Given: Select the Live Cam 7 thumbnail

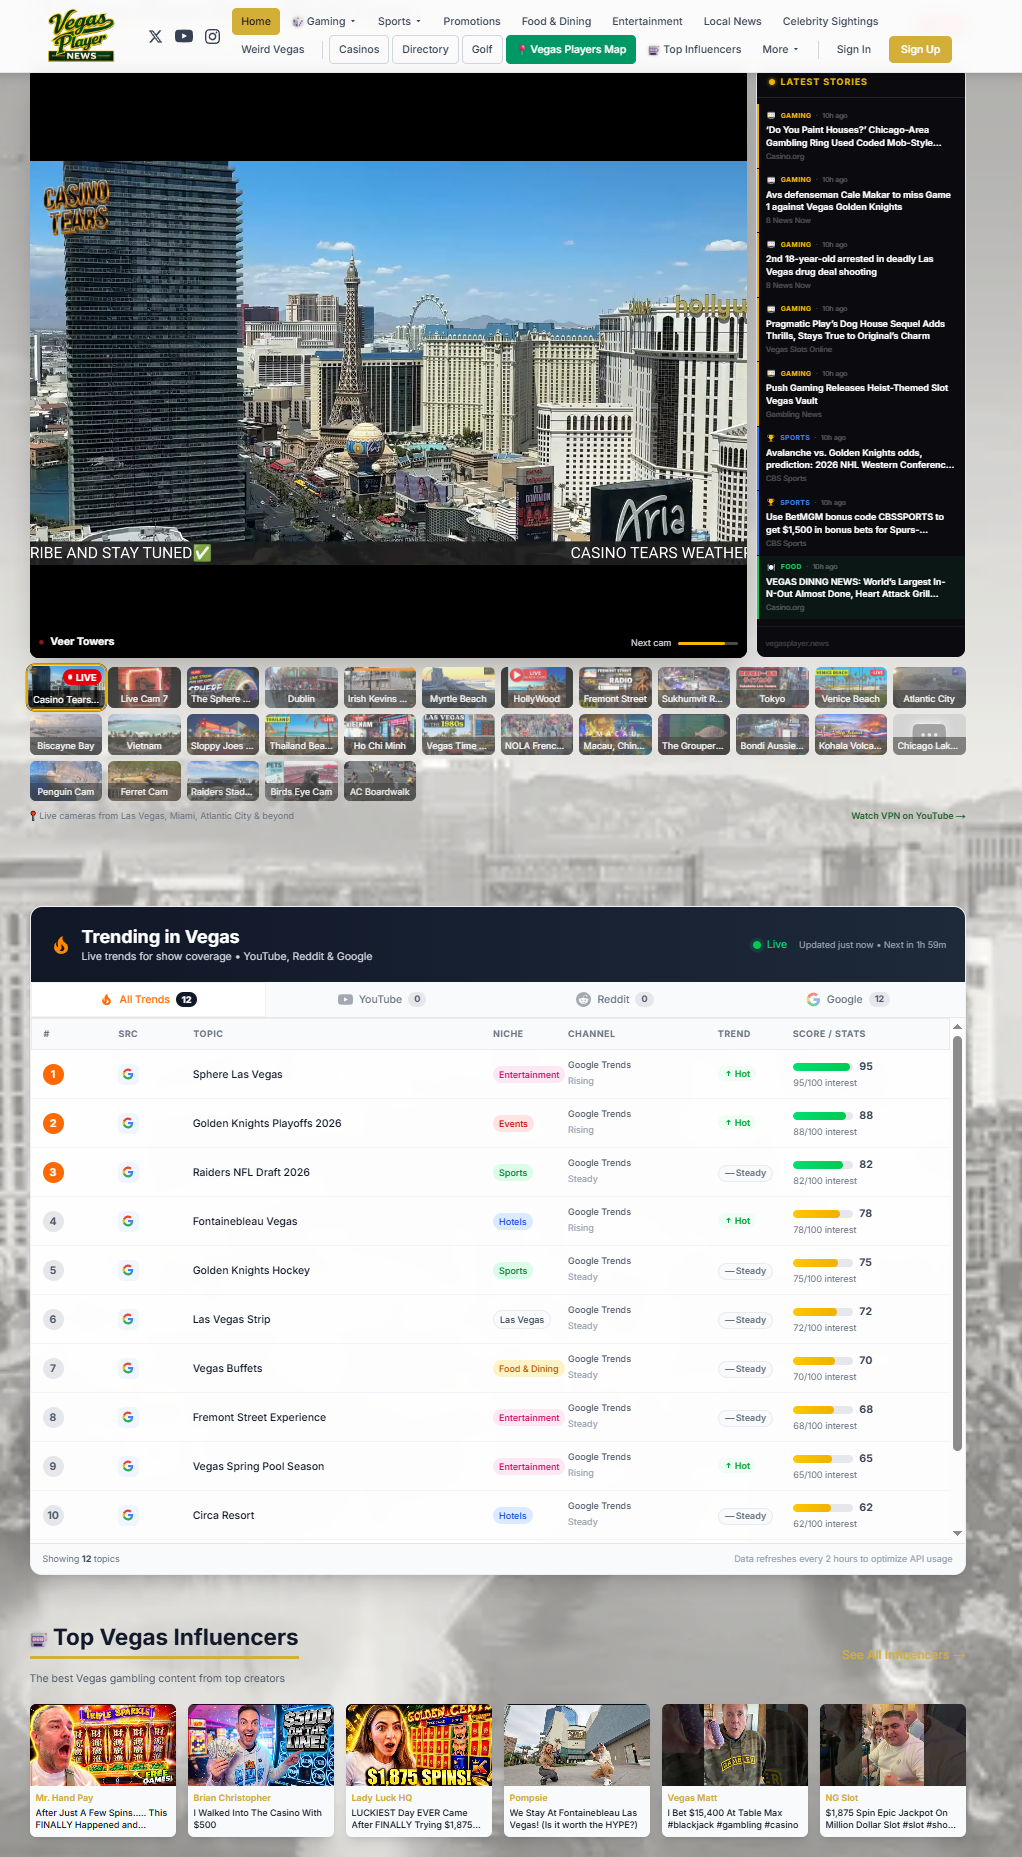Looking at the screenshot, I should click(144, 687).
